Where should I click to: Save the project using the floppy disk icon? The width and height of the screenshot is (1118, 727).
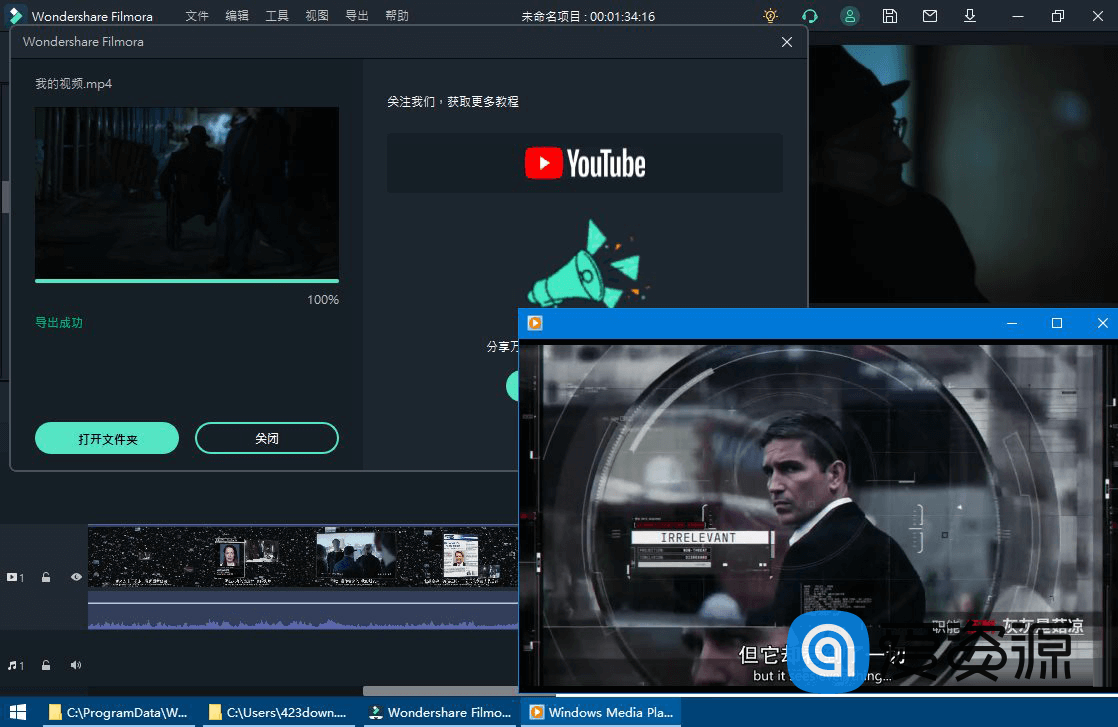point(889,16)
